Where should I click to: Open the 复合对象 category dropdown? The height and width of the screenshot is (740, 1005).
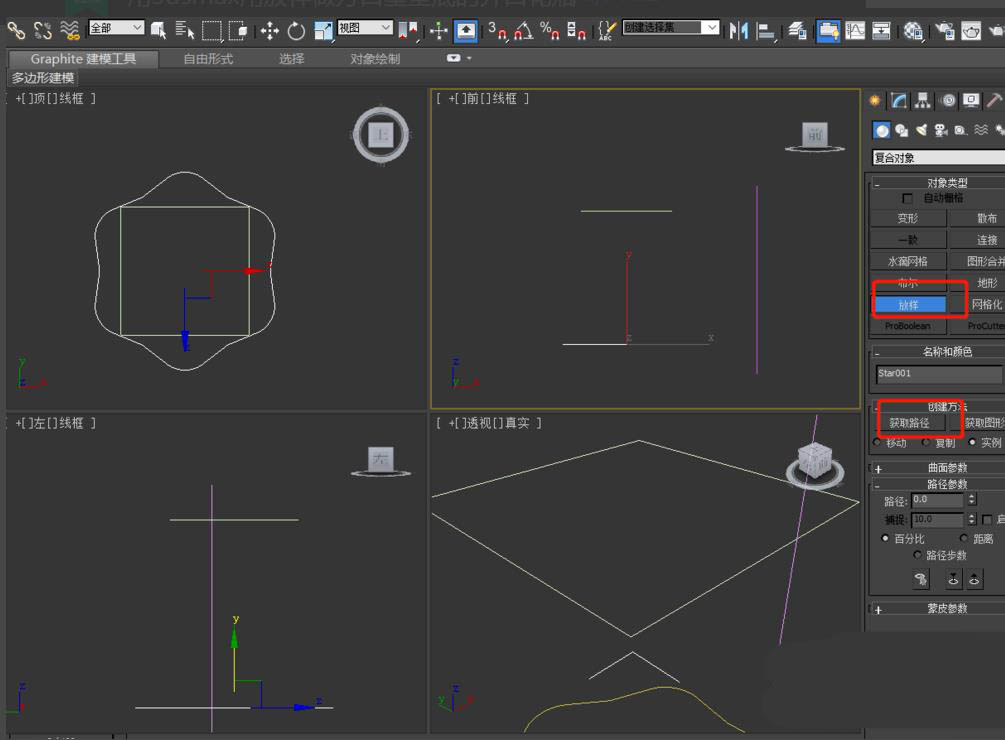[938, 158]
